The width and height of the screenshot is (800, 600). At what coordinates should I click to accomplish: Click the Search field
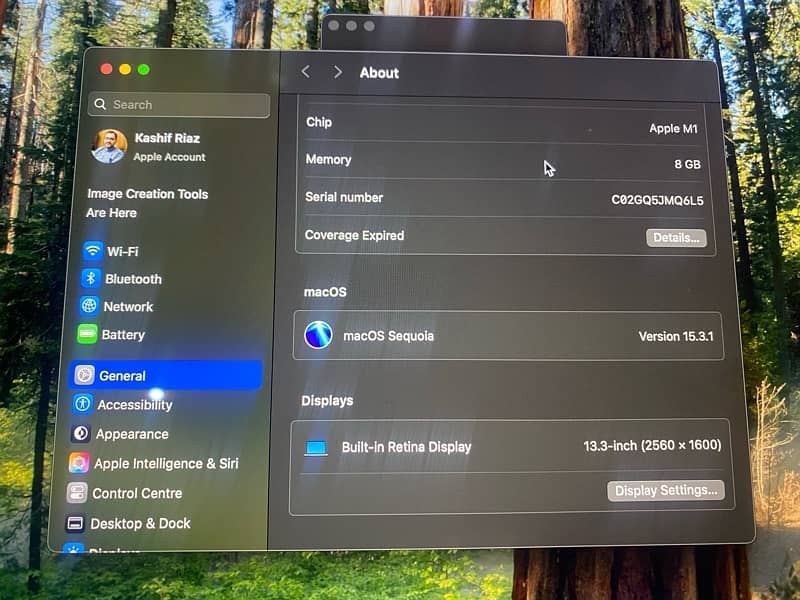(179, 105)
